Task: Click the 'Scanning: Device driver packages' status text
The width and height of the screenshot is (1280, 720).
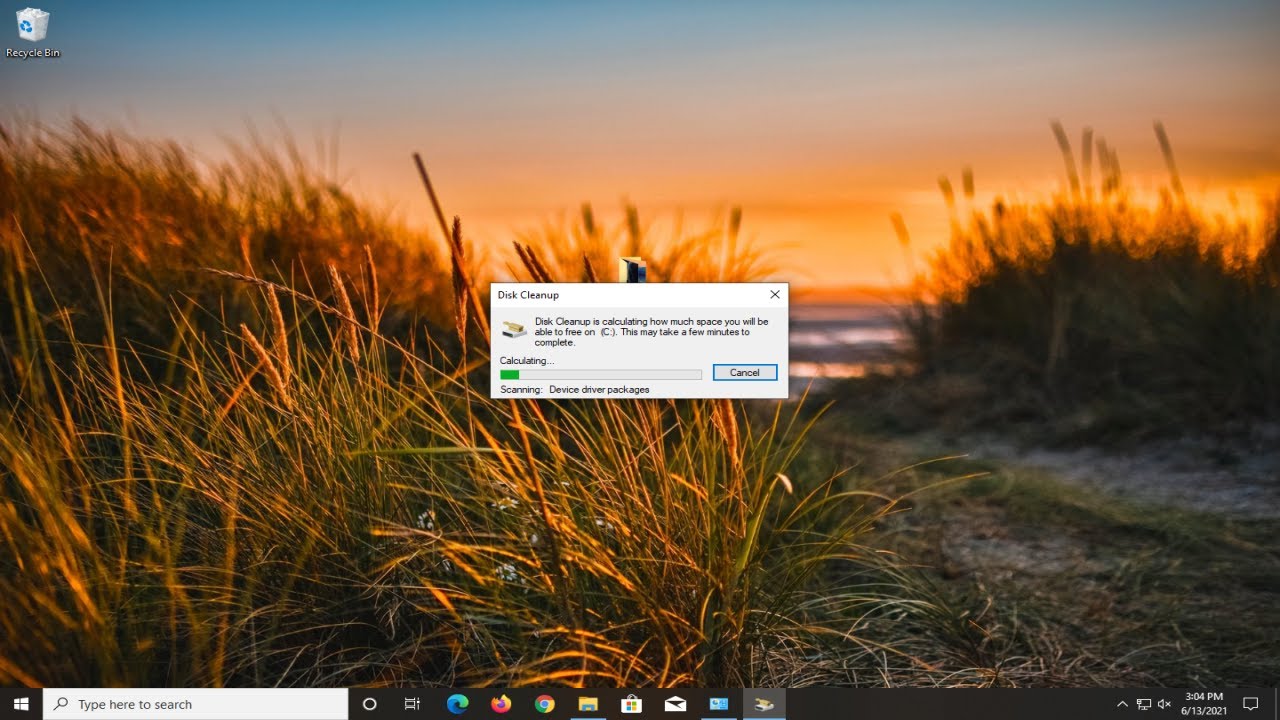Action: 575,389
